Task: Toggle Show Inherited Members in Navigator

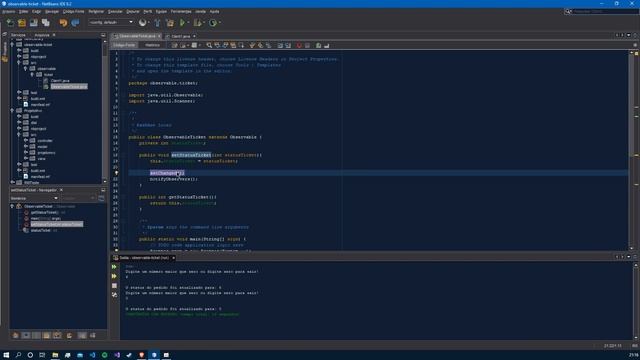Action: pos(16,336)
